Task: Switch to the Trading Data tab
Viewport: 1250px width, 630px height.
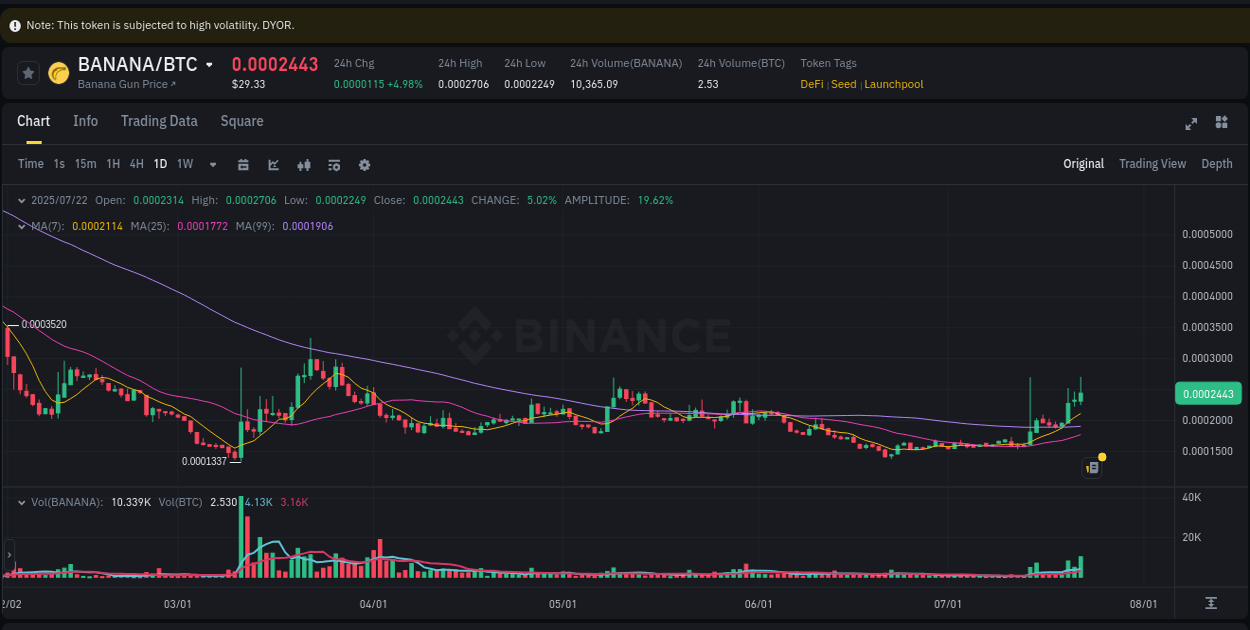Action: (159, 121)
